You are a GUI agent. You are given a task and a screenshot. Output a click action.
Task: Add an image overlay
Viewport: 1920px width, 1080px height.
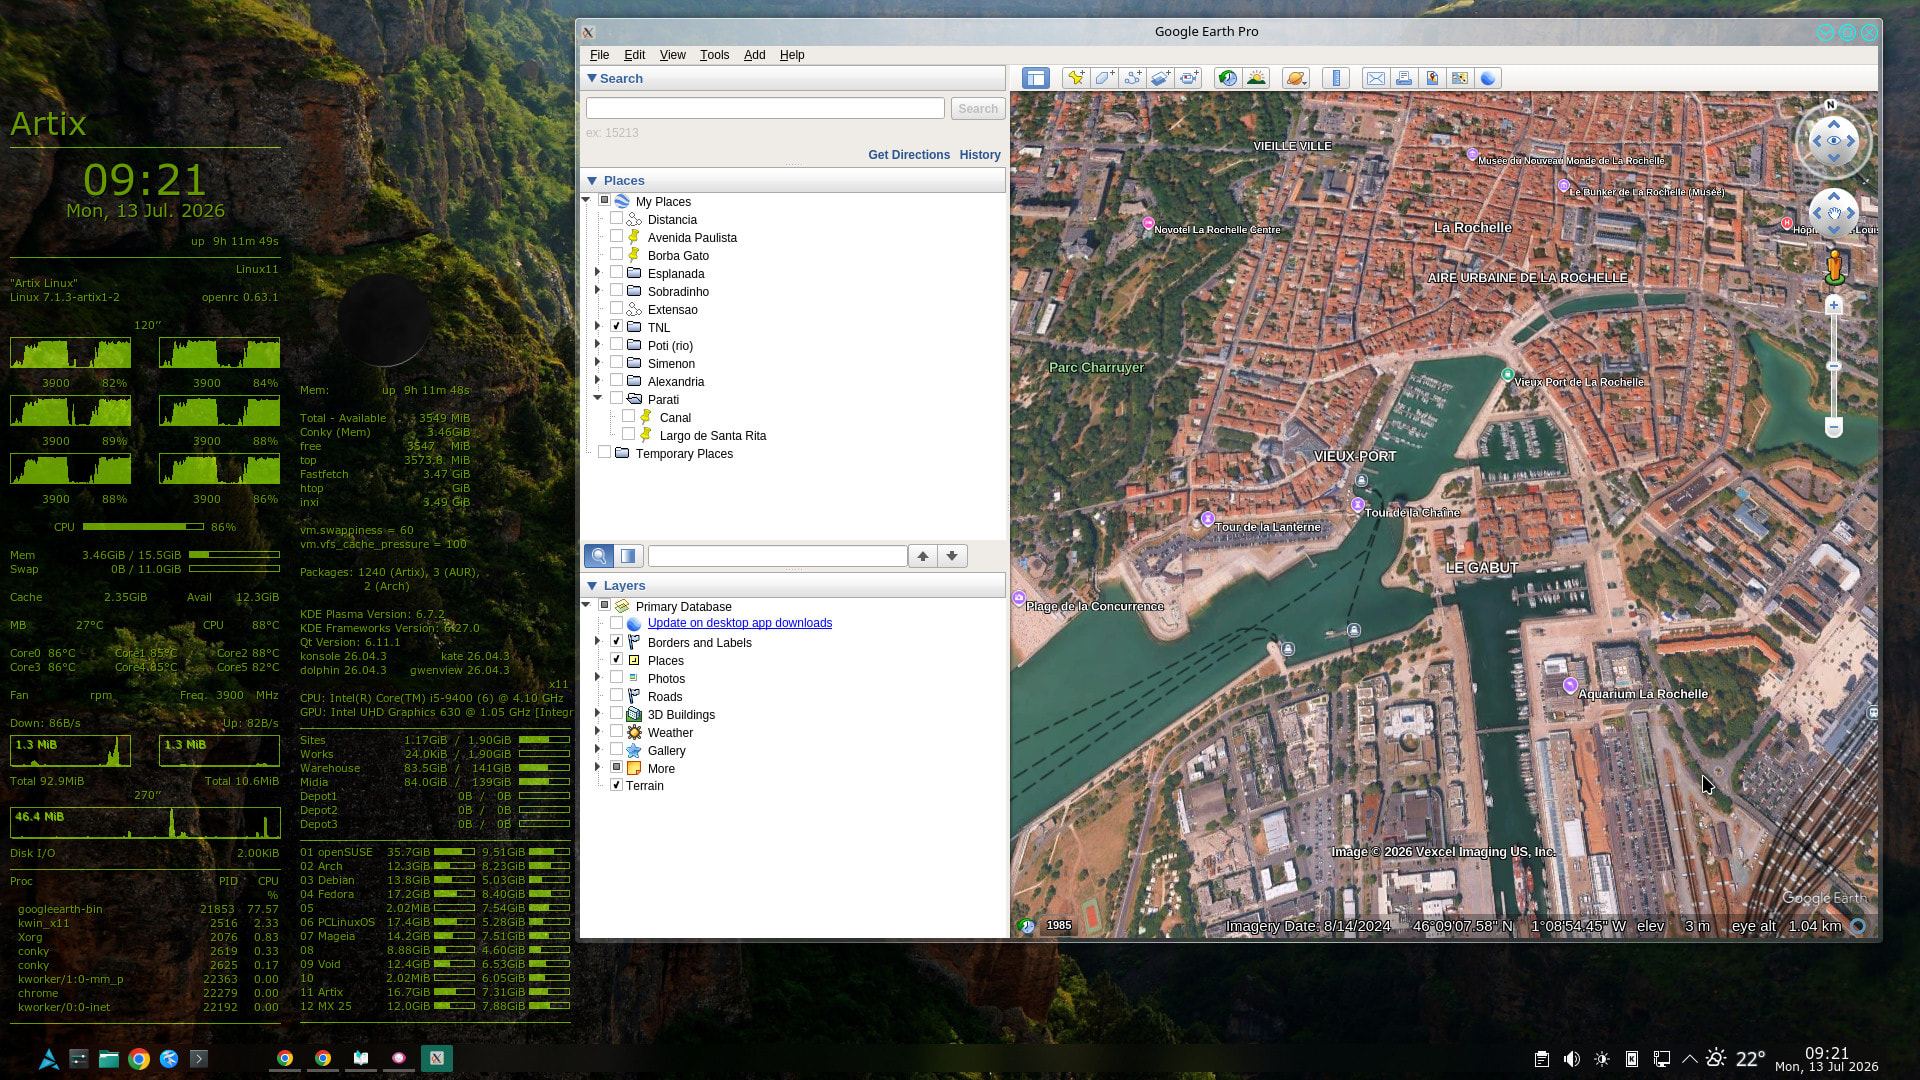pos(1160,78)
